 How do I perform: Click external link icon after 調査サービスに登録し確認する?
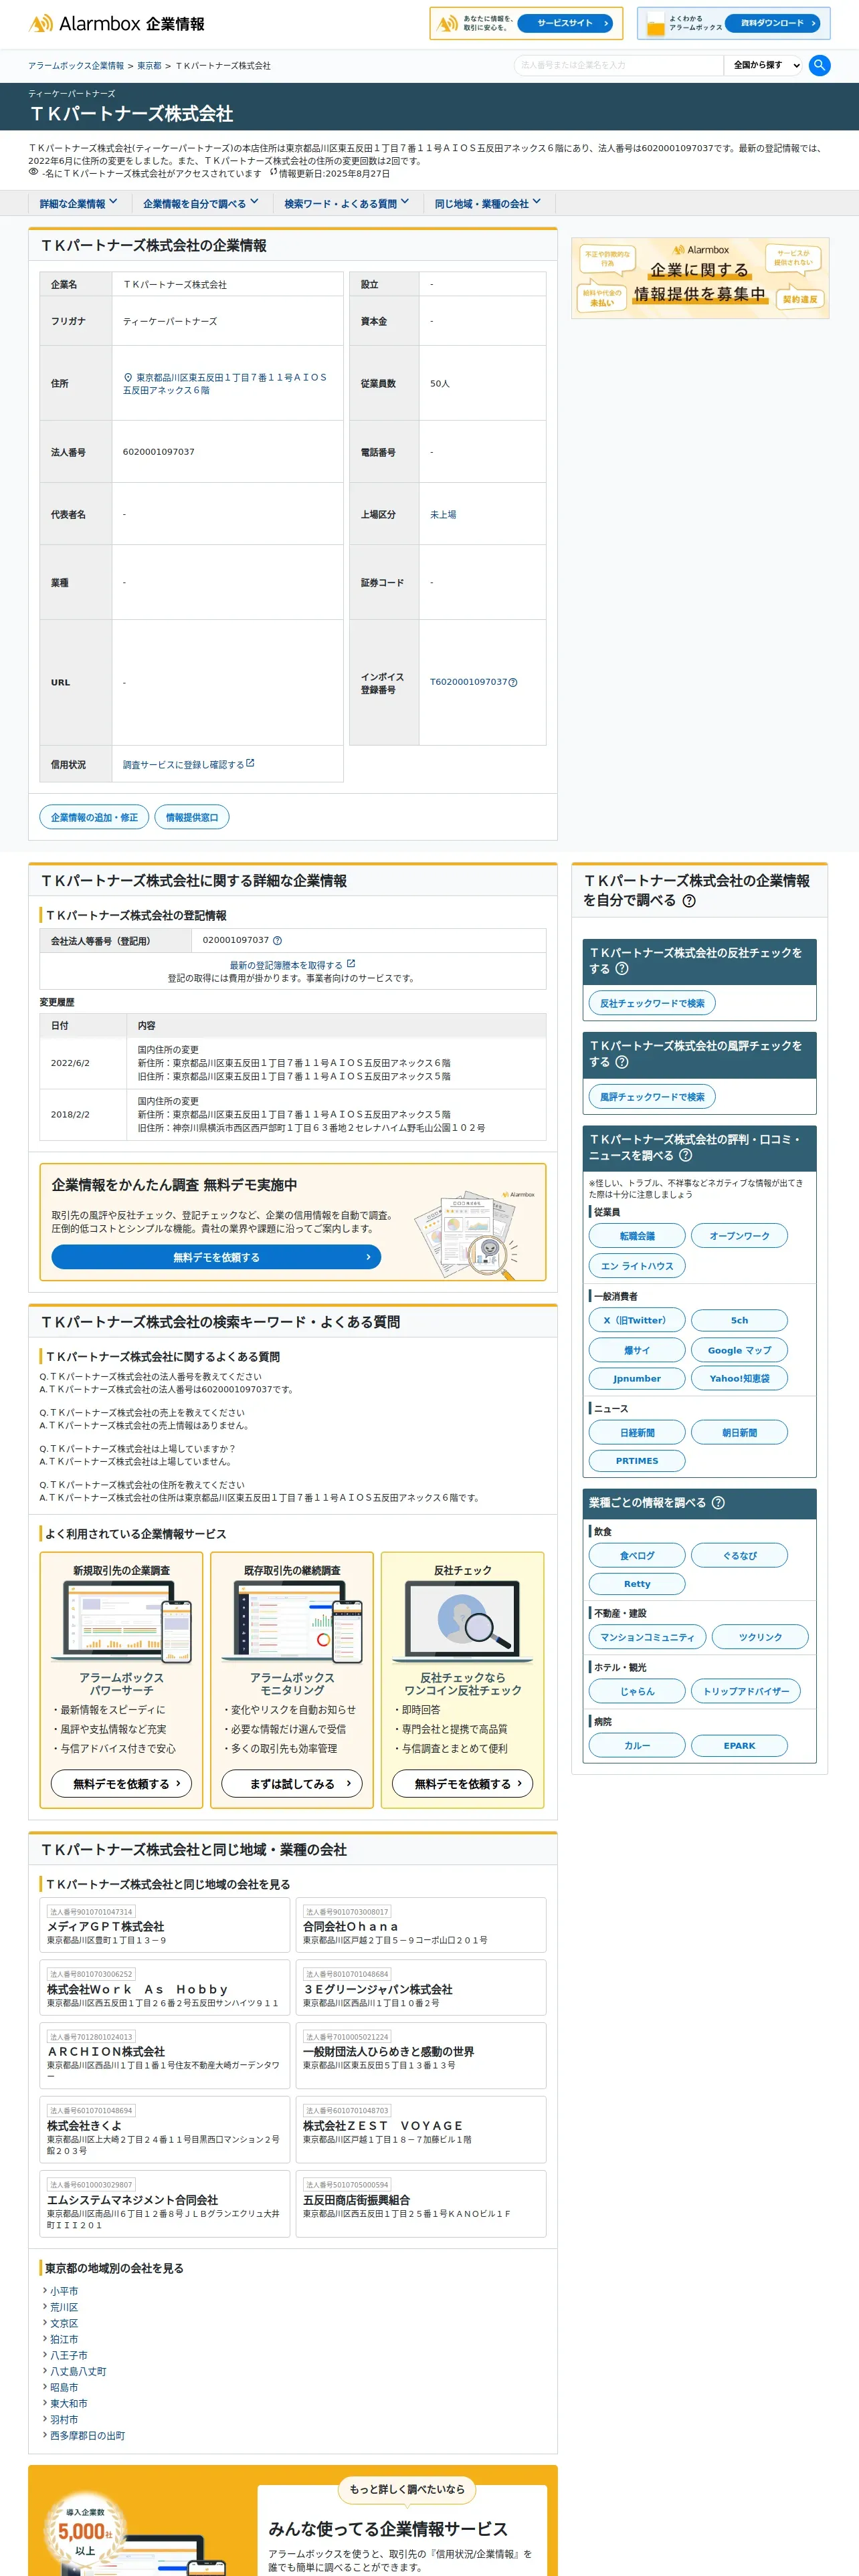250,763
